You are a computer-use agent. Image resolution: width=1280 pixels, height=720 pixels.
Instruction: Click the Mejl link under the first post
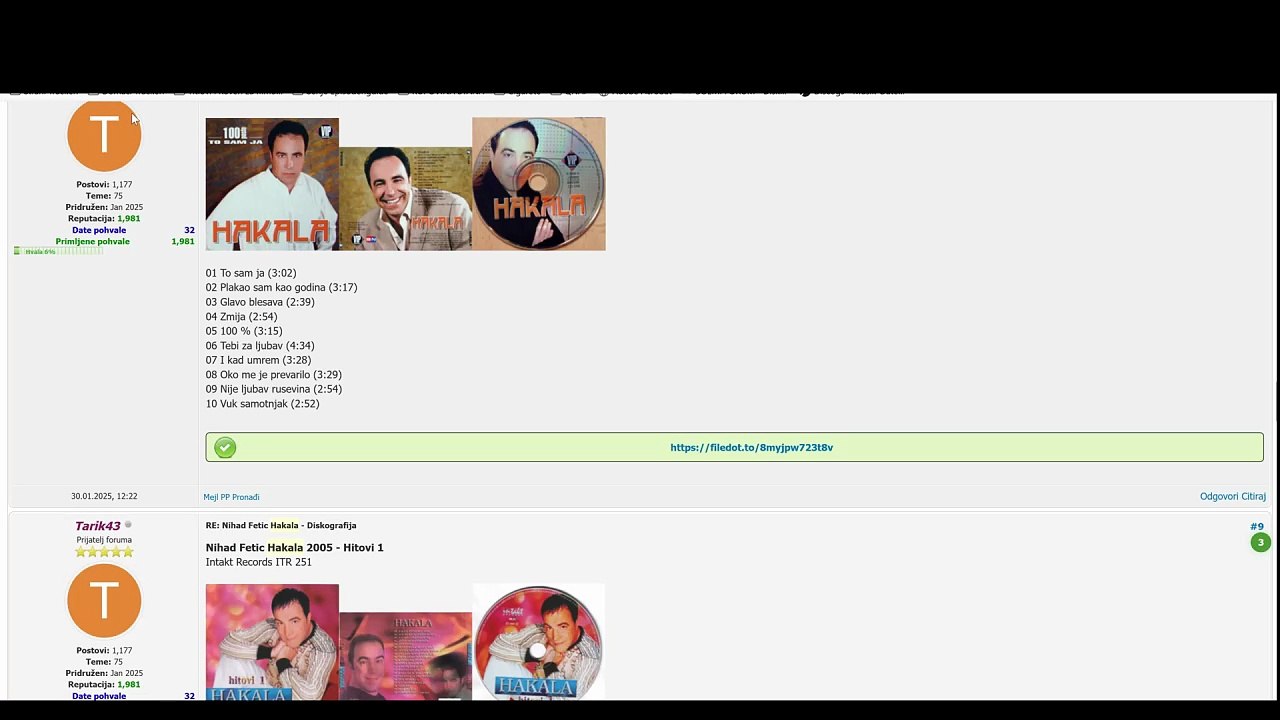coord(211,497)
